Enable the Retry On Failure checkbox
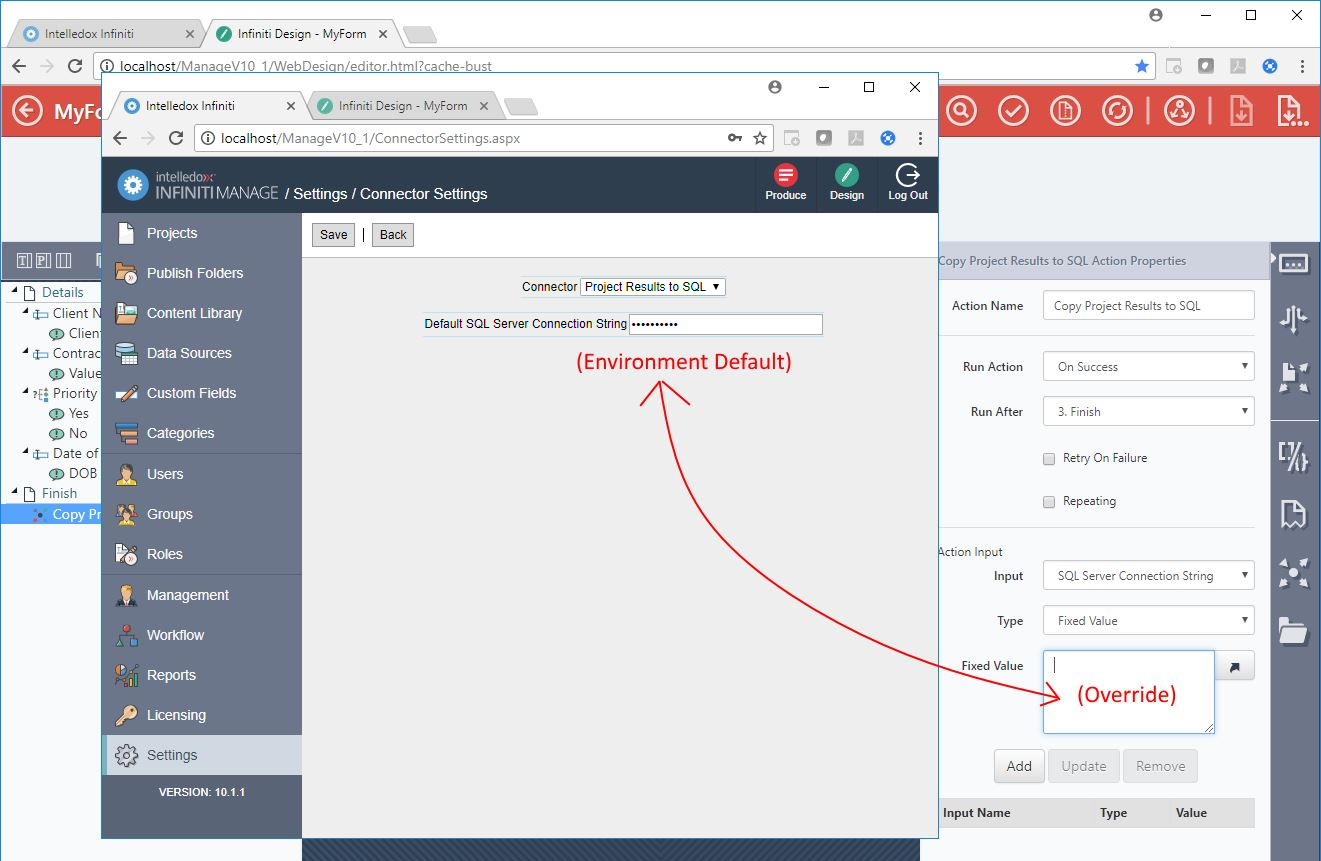 click(x=1049, y=459)
